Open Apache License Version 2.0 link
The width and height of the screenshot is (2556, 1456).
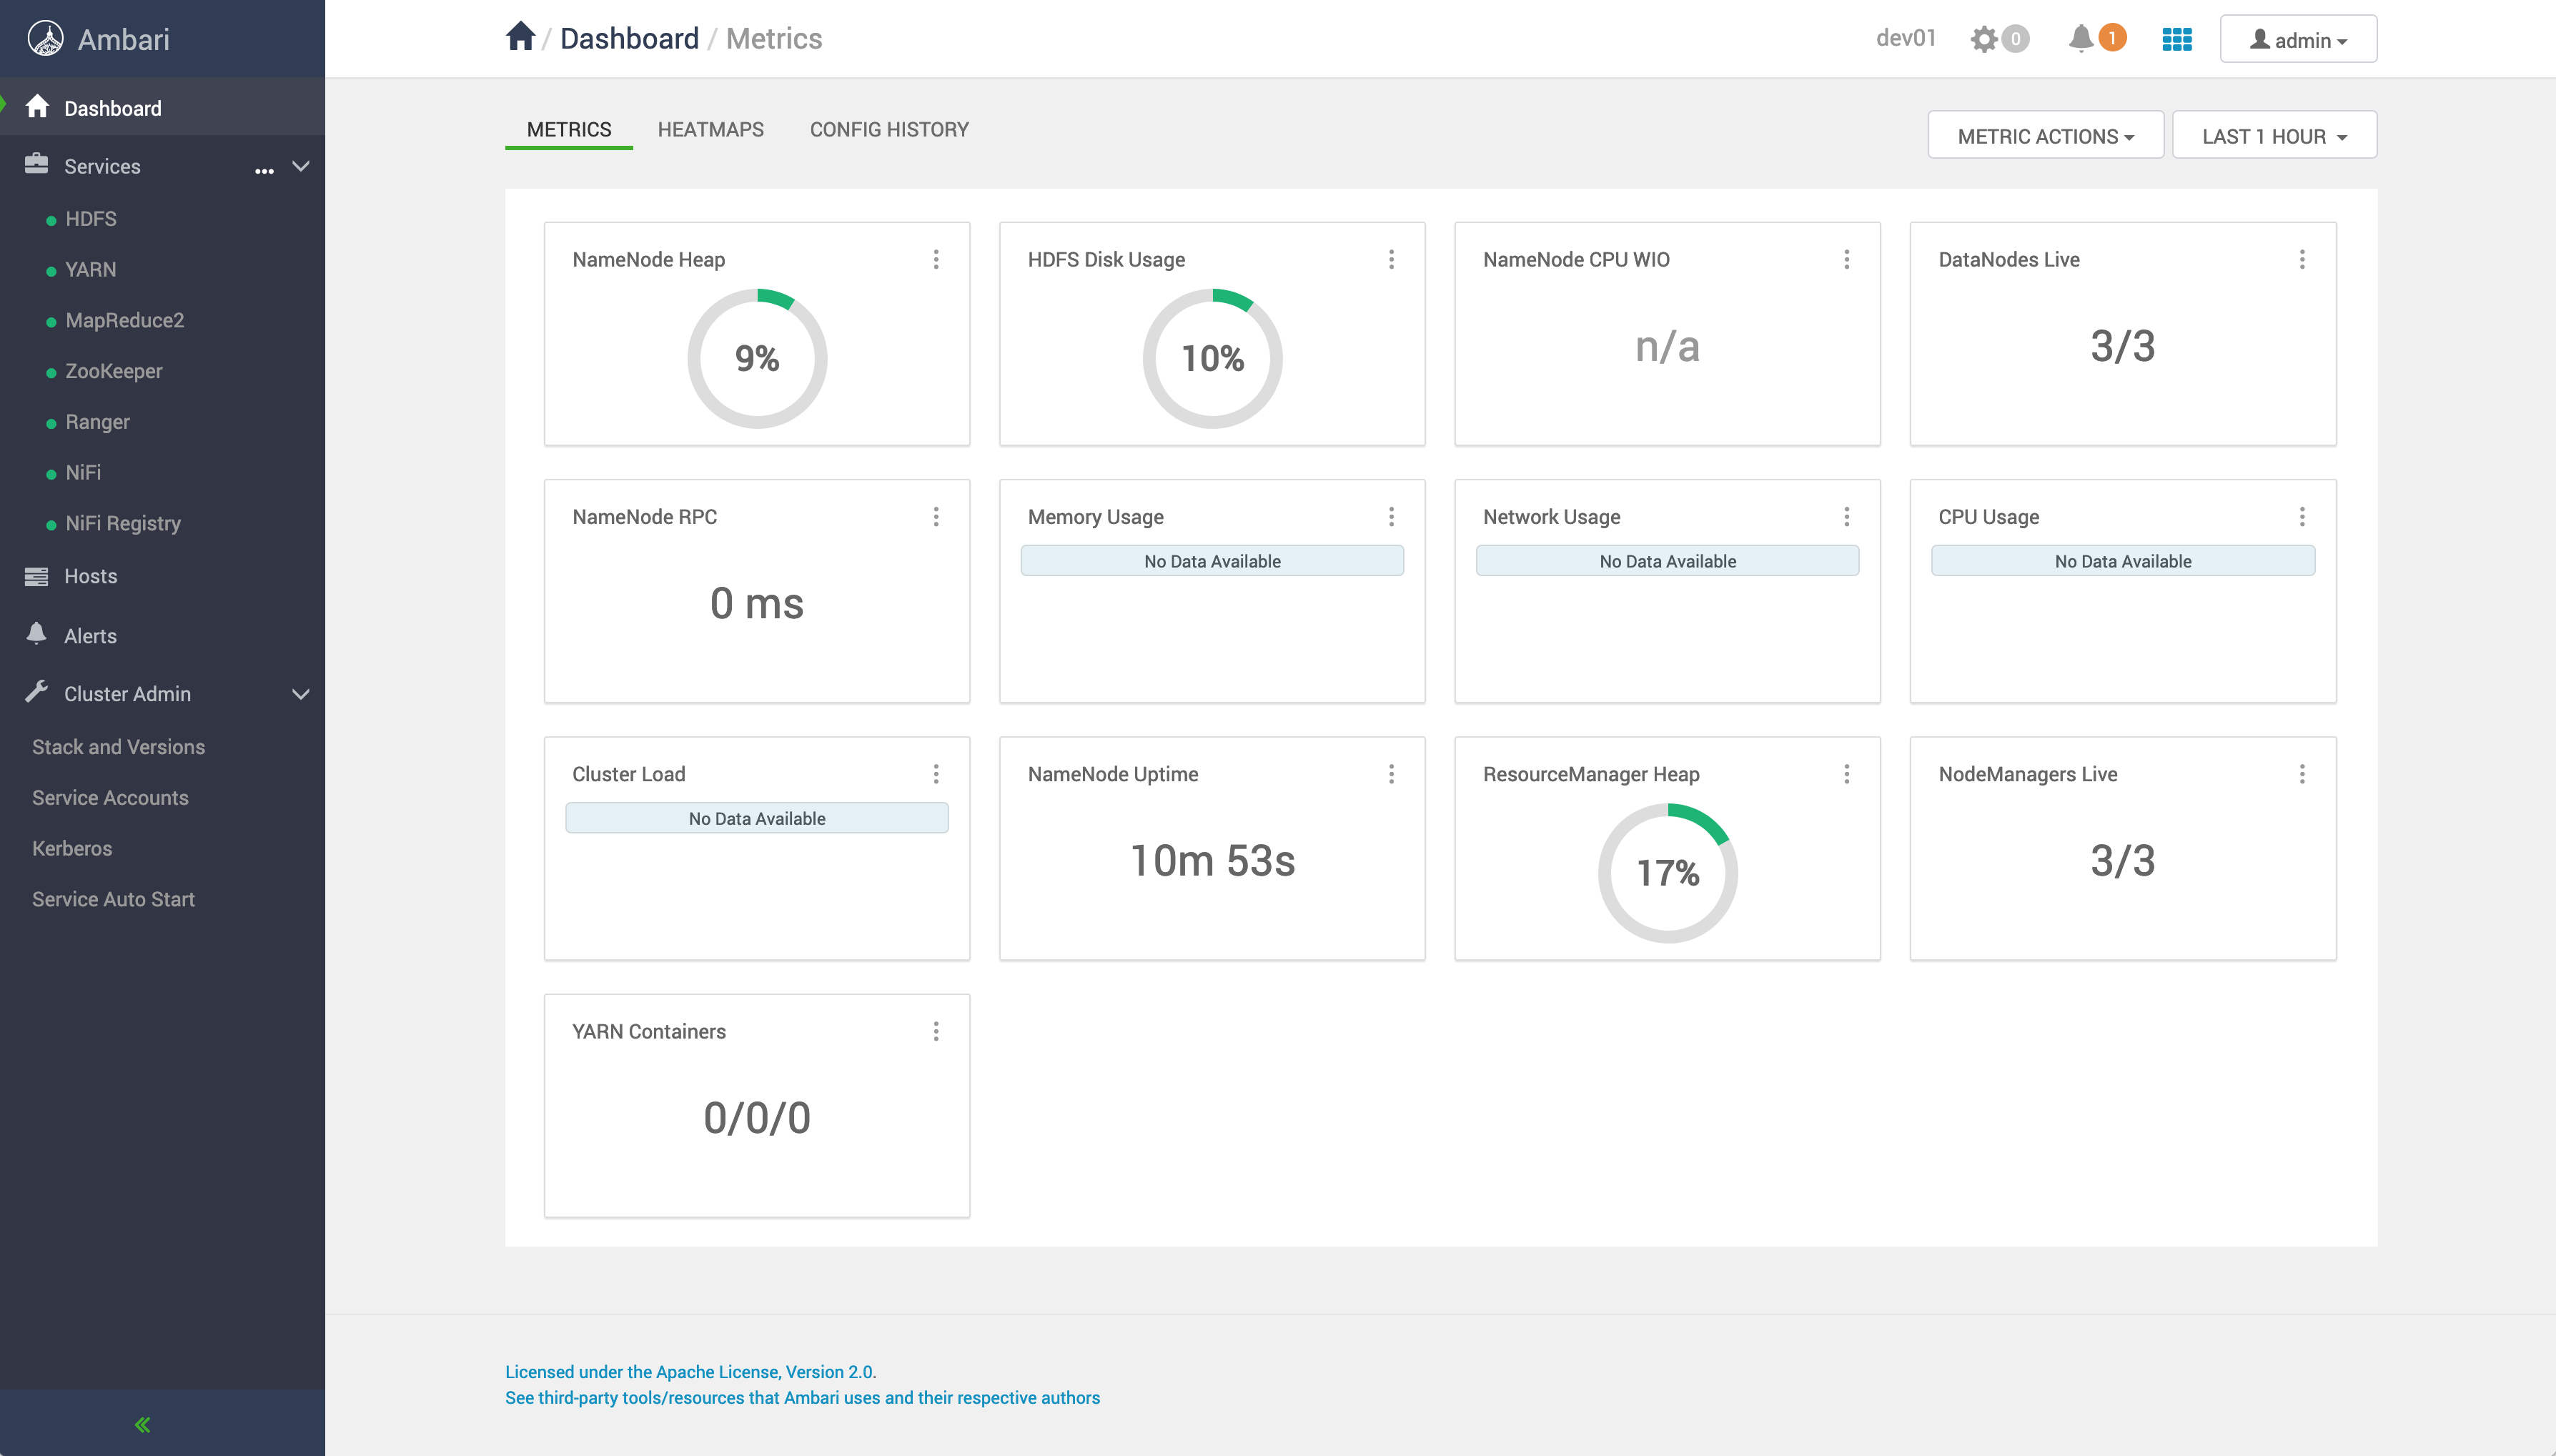pos(690,1372)
